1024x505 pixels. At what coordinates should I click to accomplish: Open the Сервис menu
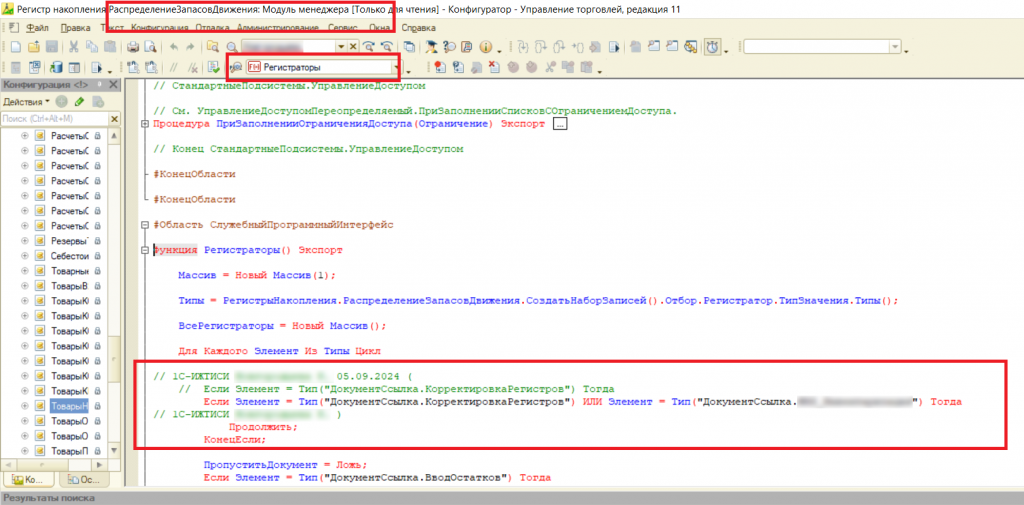pyautogui.click(x=344, y=28)
